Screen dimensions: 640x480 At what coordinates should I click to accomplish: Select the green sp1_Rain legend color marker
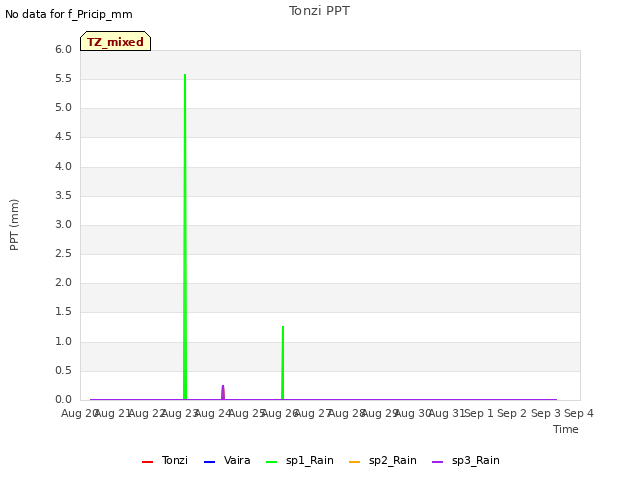click(x=271, y=462)
